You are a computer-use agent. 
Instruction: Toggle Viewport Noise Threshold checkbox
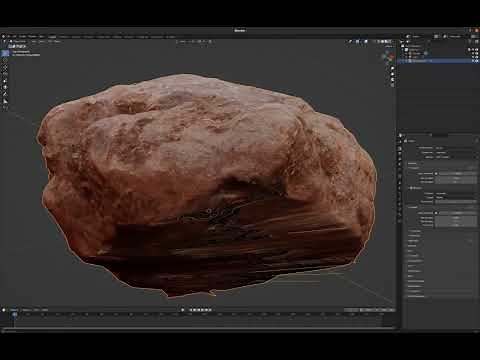(436, 174)
